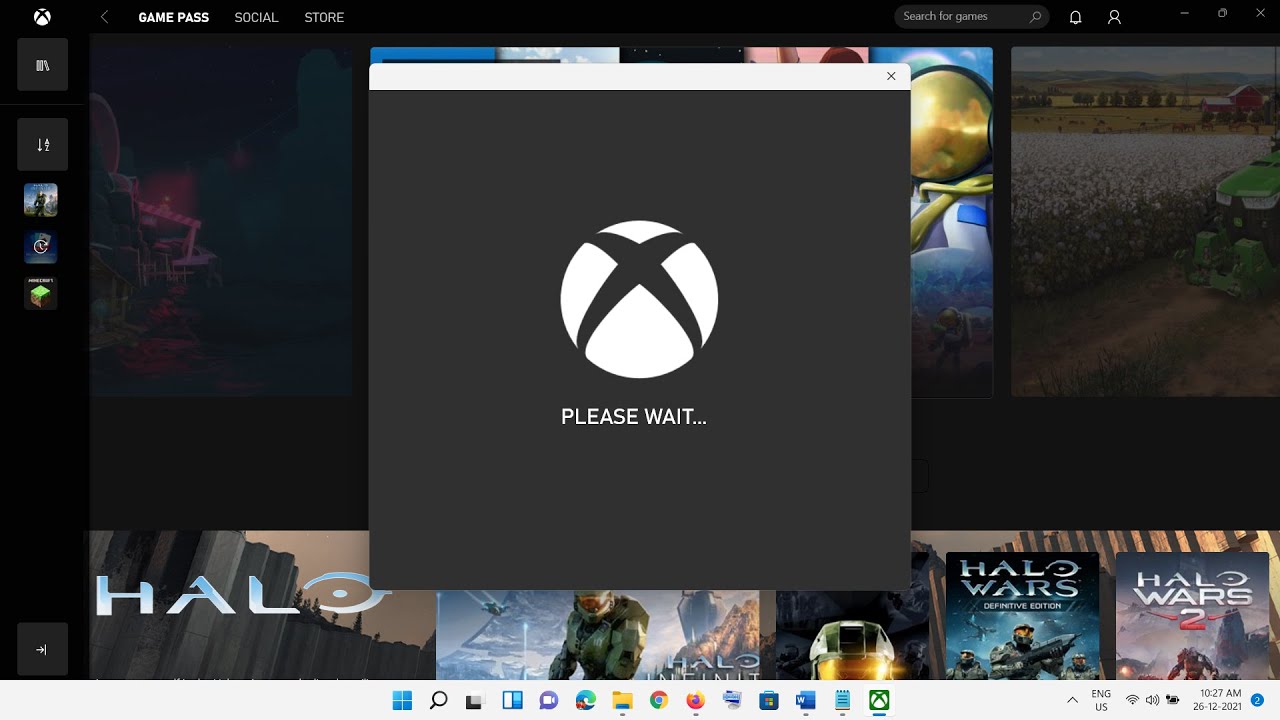Expand the sidebar with arrow icon
This screenshot has height=720, width=1280.
click(x=42, y=649)
